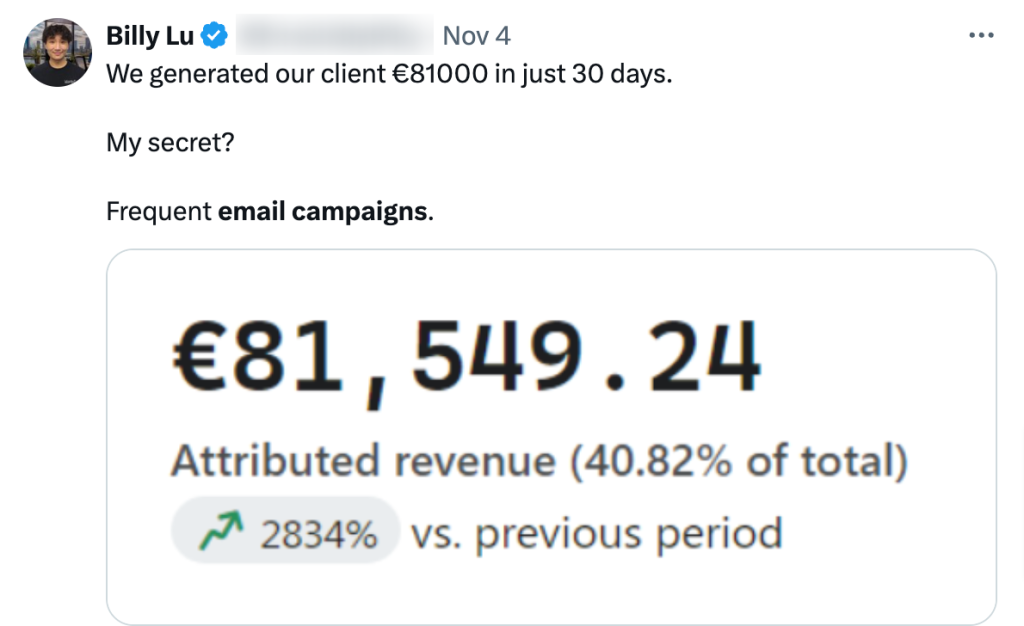Expand the more options ellipsis at top right
The height and width of the screenshot is (626, 1024).
(x=981, y=34)
